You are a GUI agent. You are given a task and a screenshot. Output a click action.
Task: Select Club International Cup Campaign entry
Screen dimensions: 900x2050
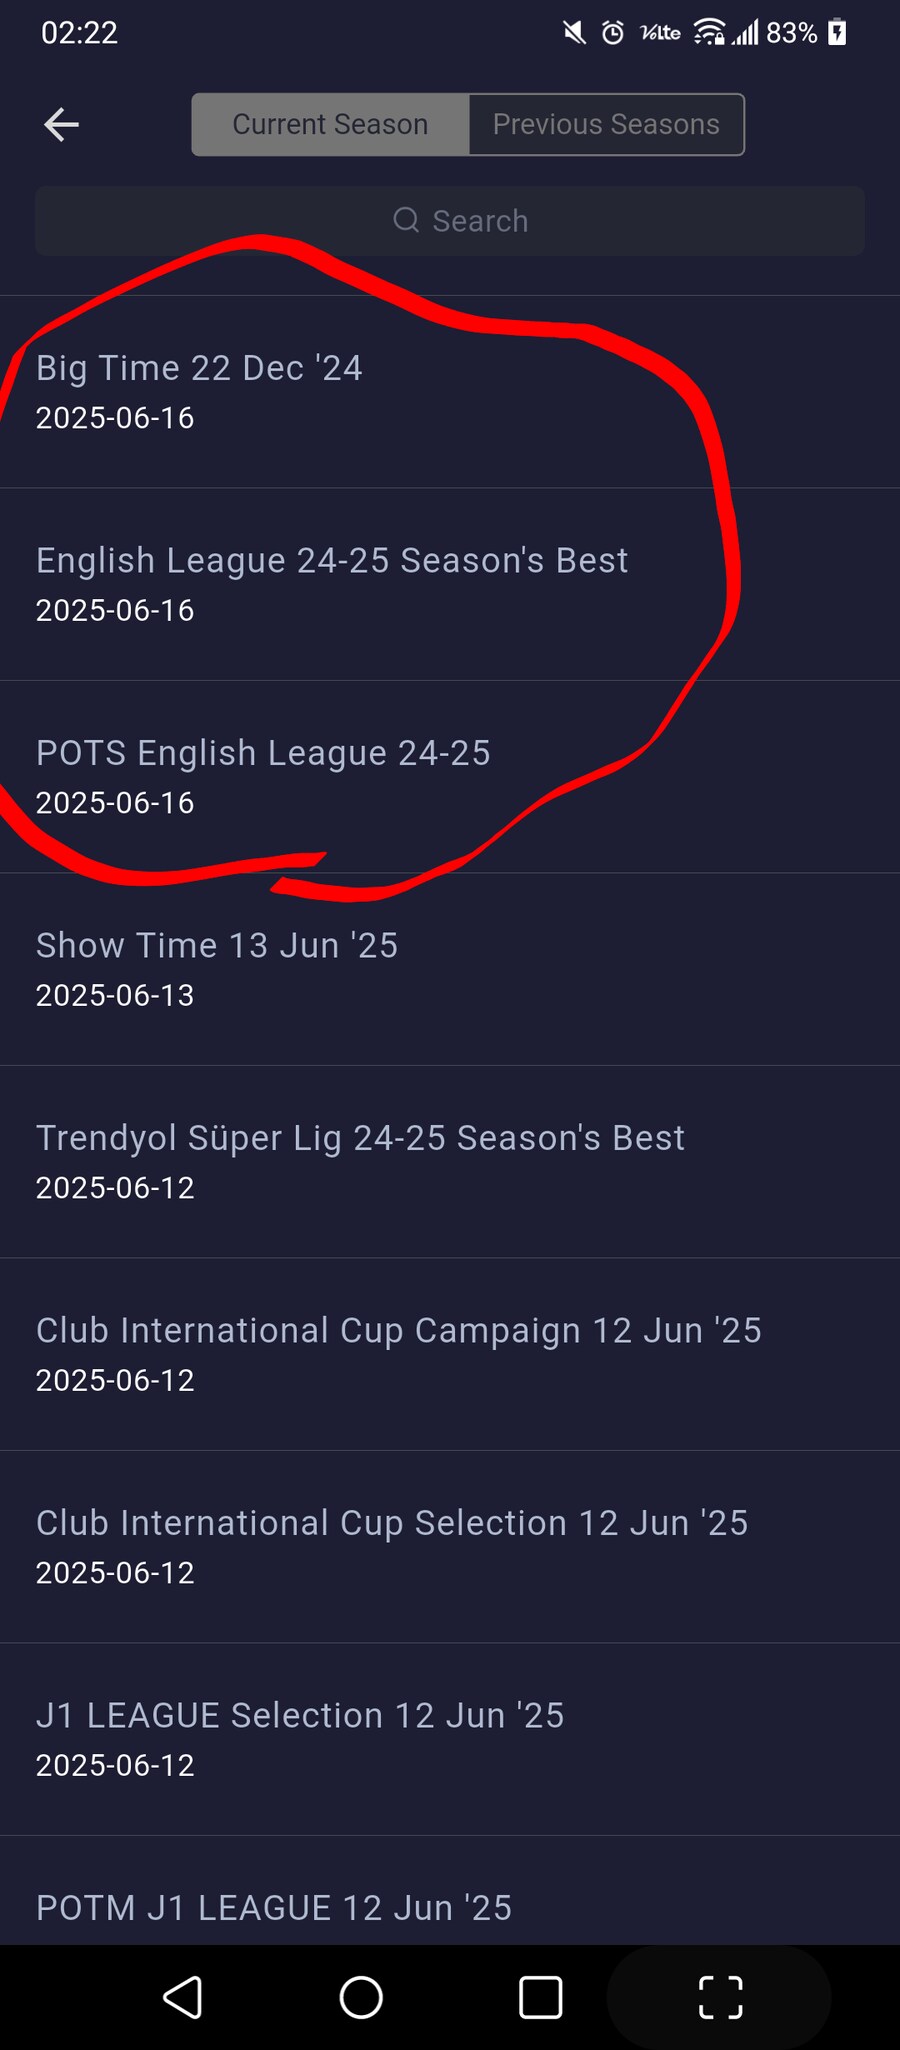point(450,1354)
